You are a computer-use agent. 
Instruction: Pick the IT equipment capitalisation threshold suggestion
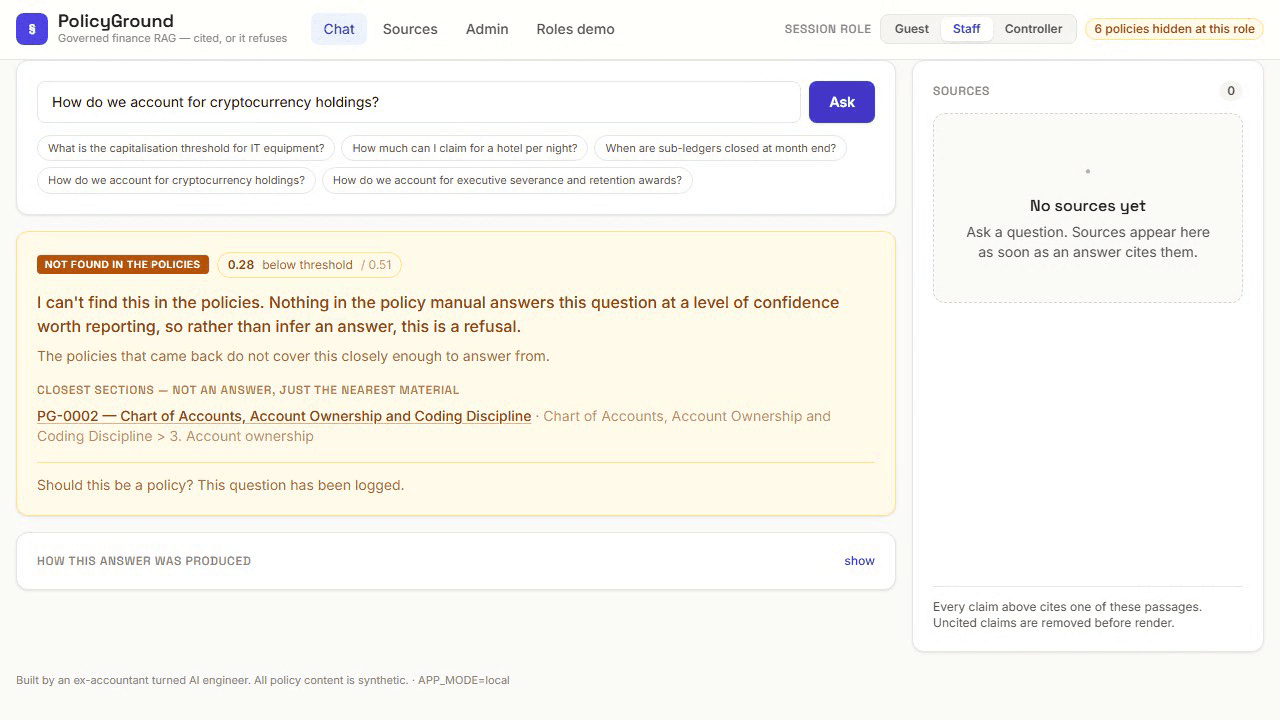point(186,148)
